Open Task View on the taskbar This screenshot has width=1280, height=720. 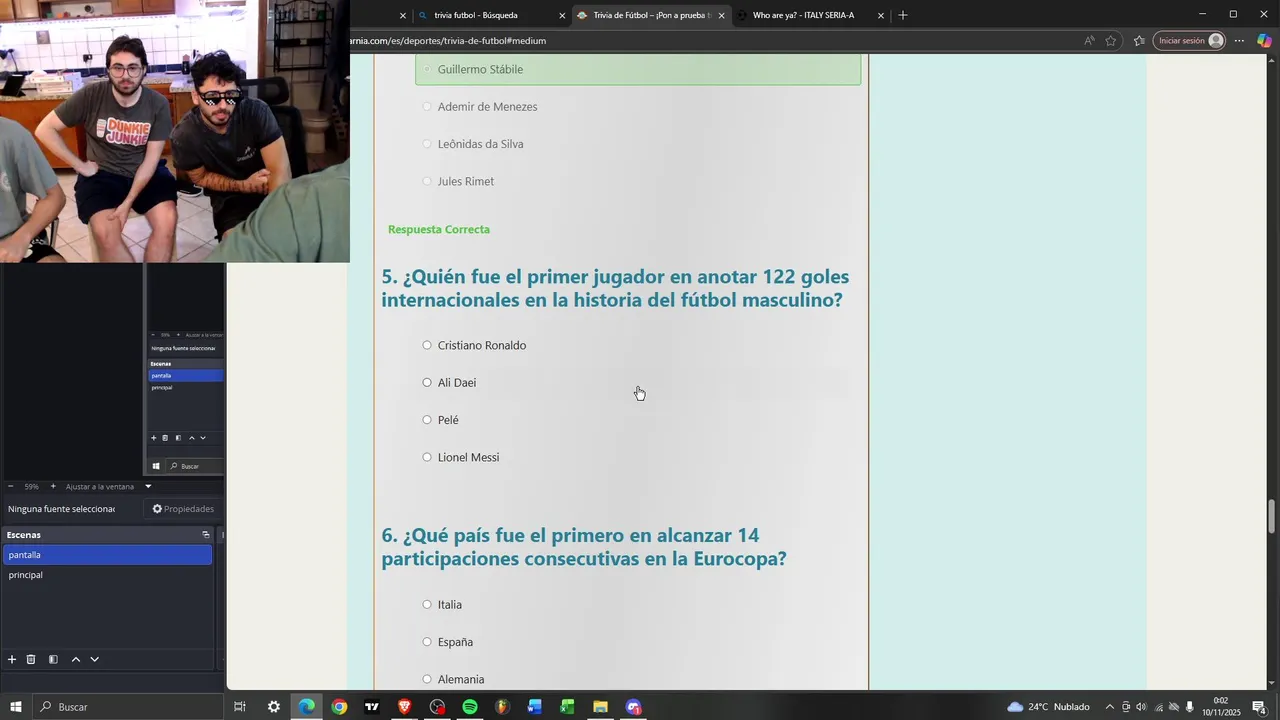tap(240, 707)
